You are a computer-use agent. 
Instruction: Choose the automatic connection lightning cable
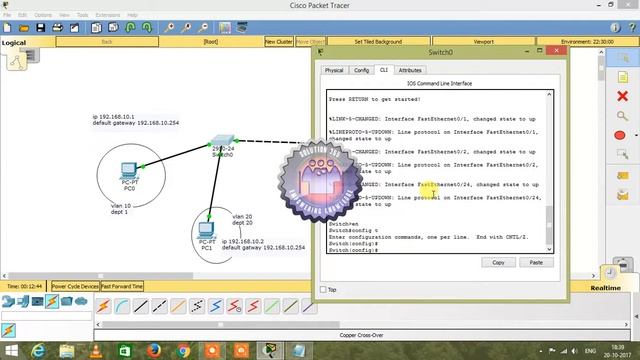click(104, 306)
